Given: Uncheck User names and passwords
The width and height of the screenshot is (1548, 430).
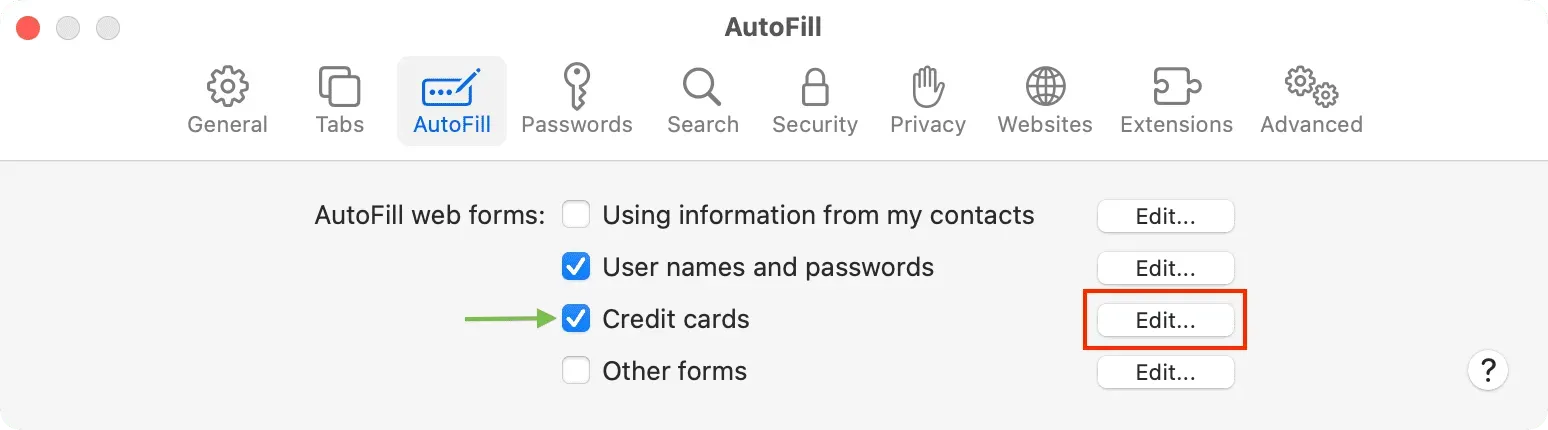Looking at the screenshot, I should click(576, 267).
